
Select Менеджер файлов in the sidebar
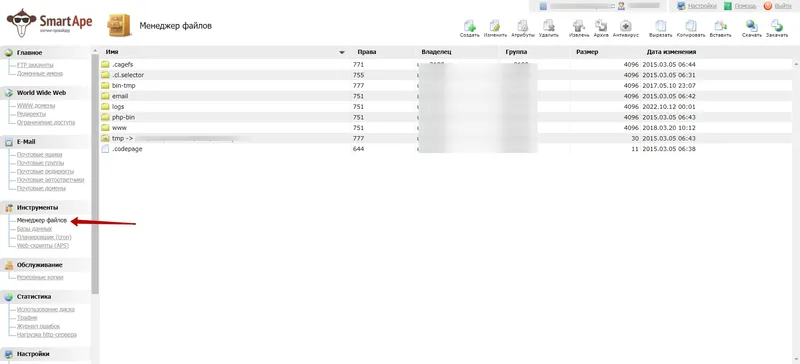tap(41, 221)
